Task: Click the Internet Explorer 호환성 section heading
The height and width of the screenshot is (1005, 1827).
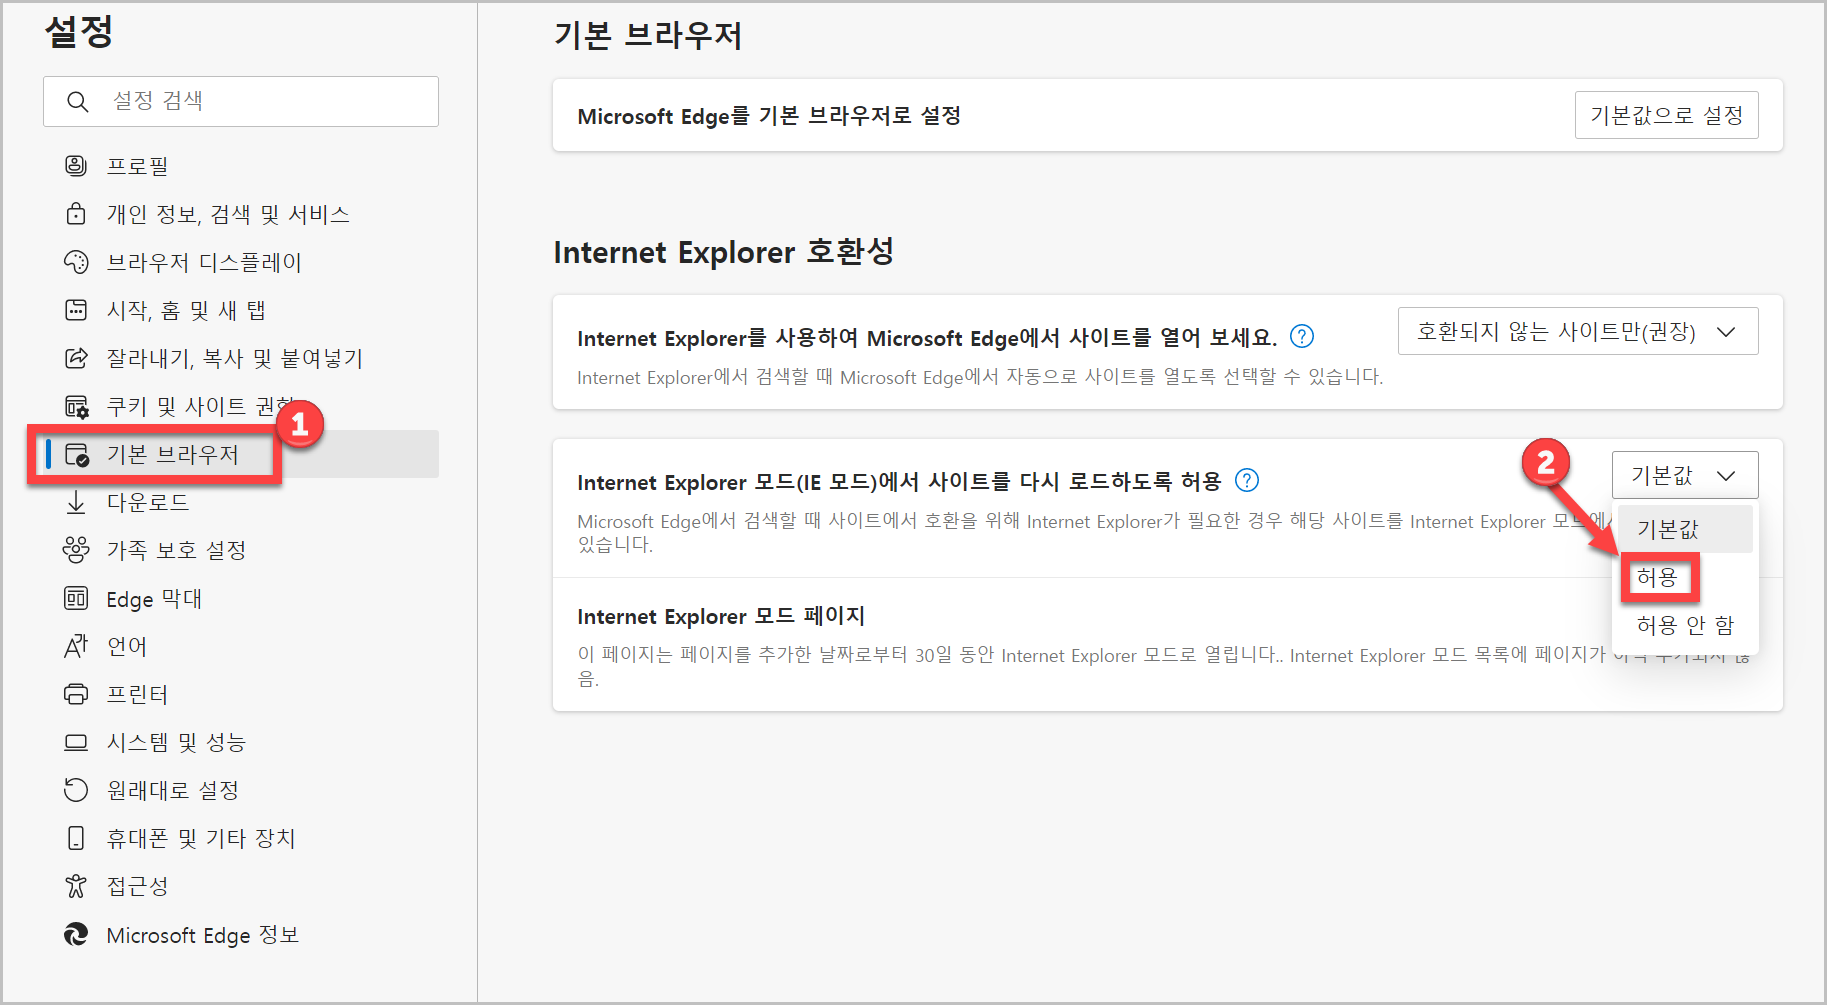Action: coord(723,251)
